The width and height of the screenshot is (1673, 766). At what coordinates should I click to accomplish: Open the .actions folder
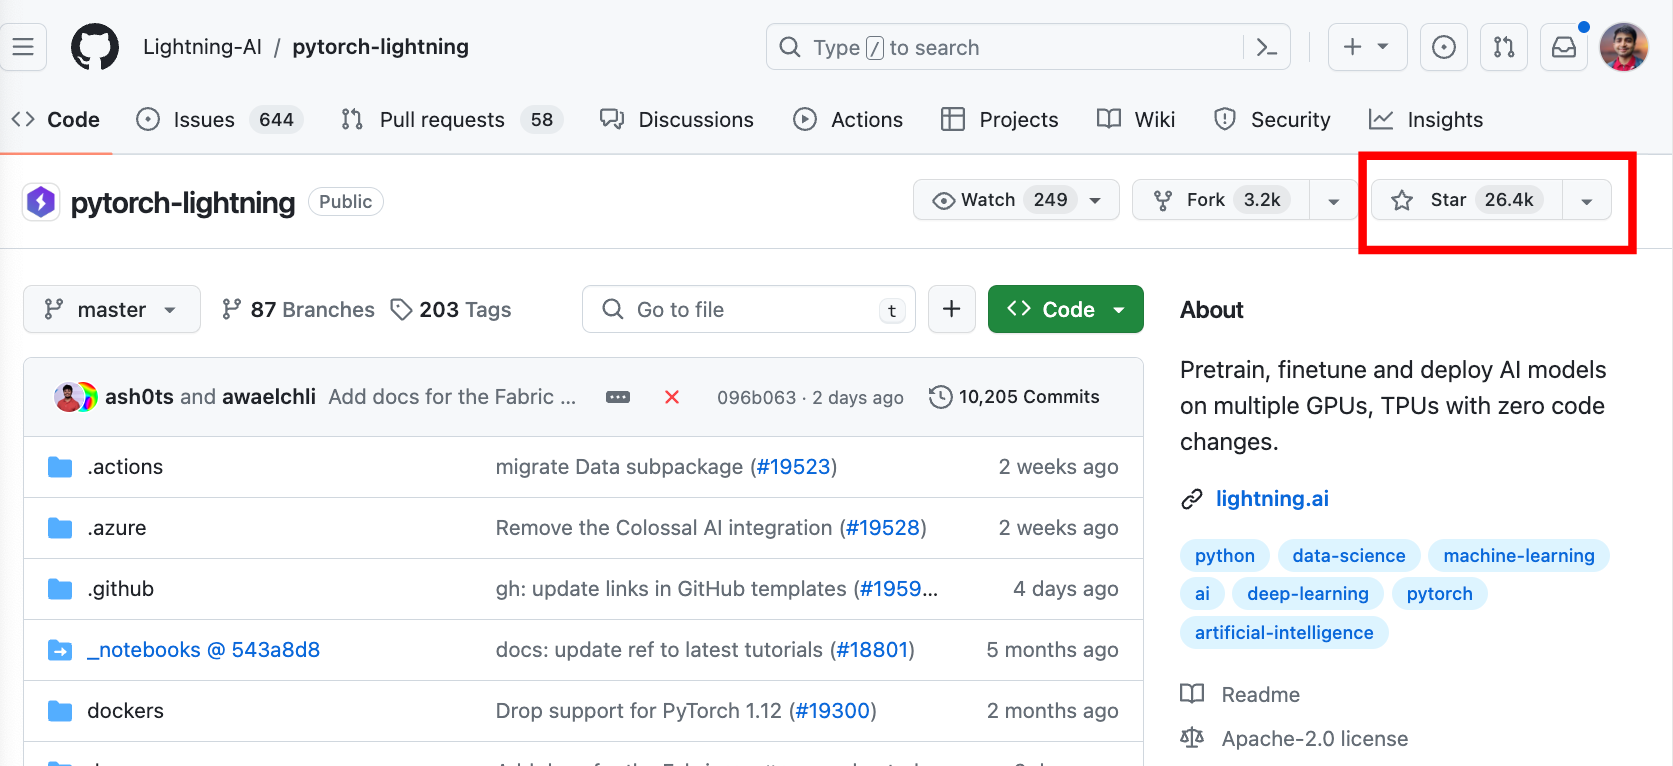(125, 467)
